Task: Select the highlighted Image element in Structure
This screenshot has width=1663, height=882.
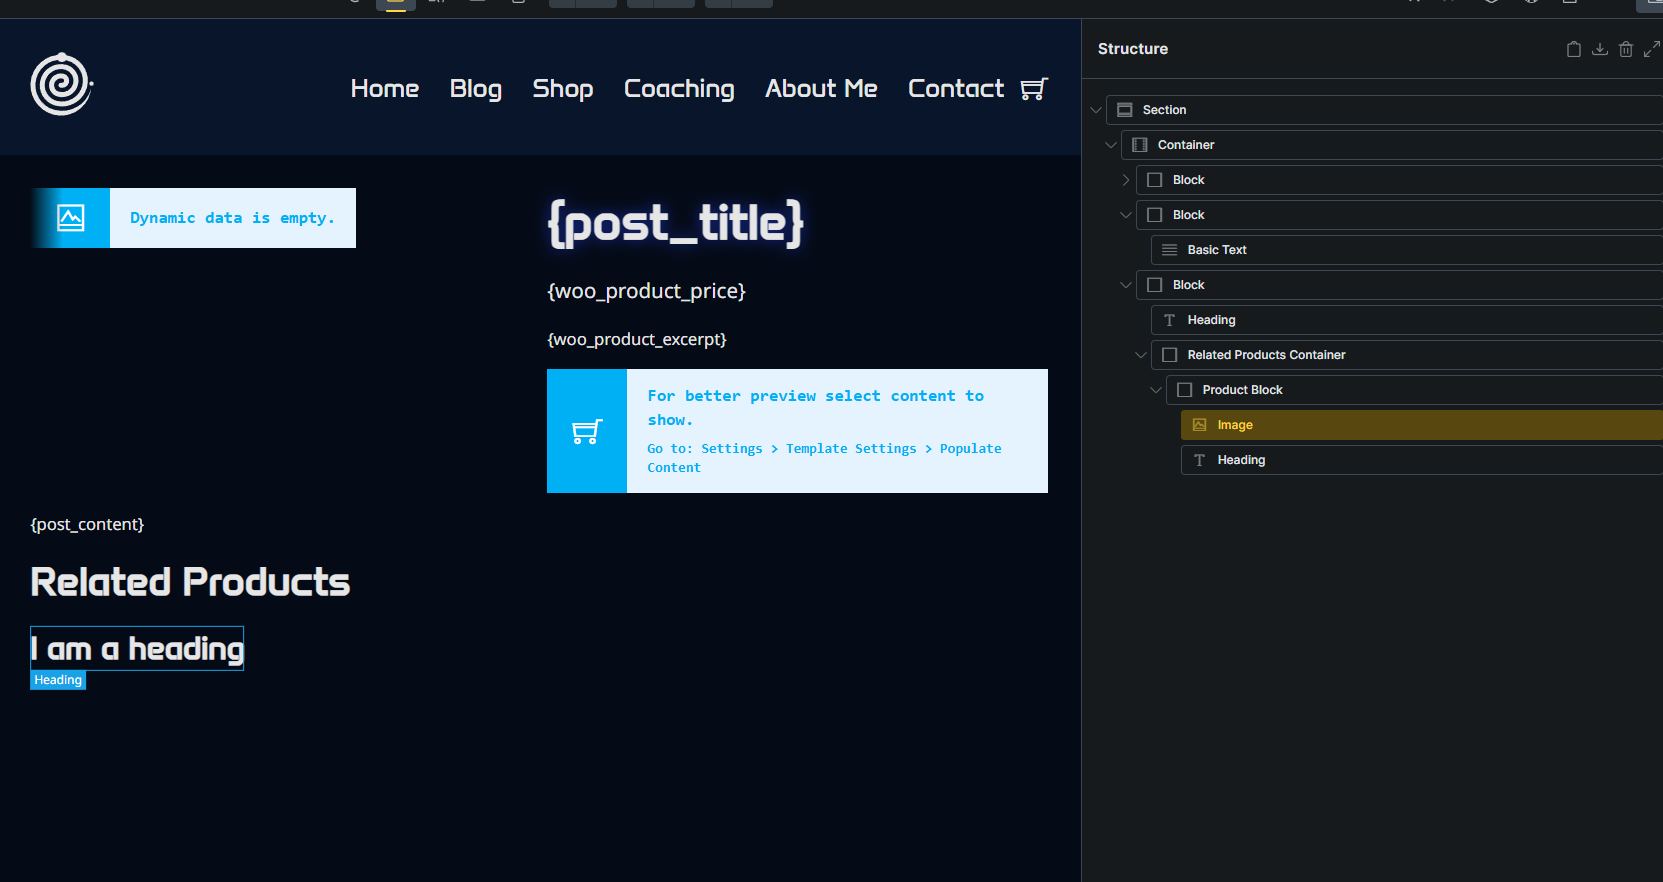Action: pyautogui.click(x=1234, y=425)
